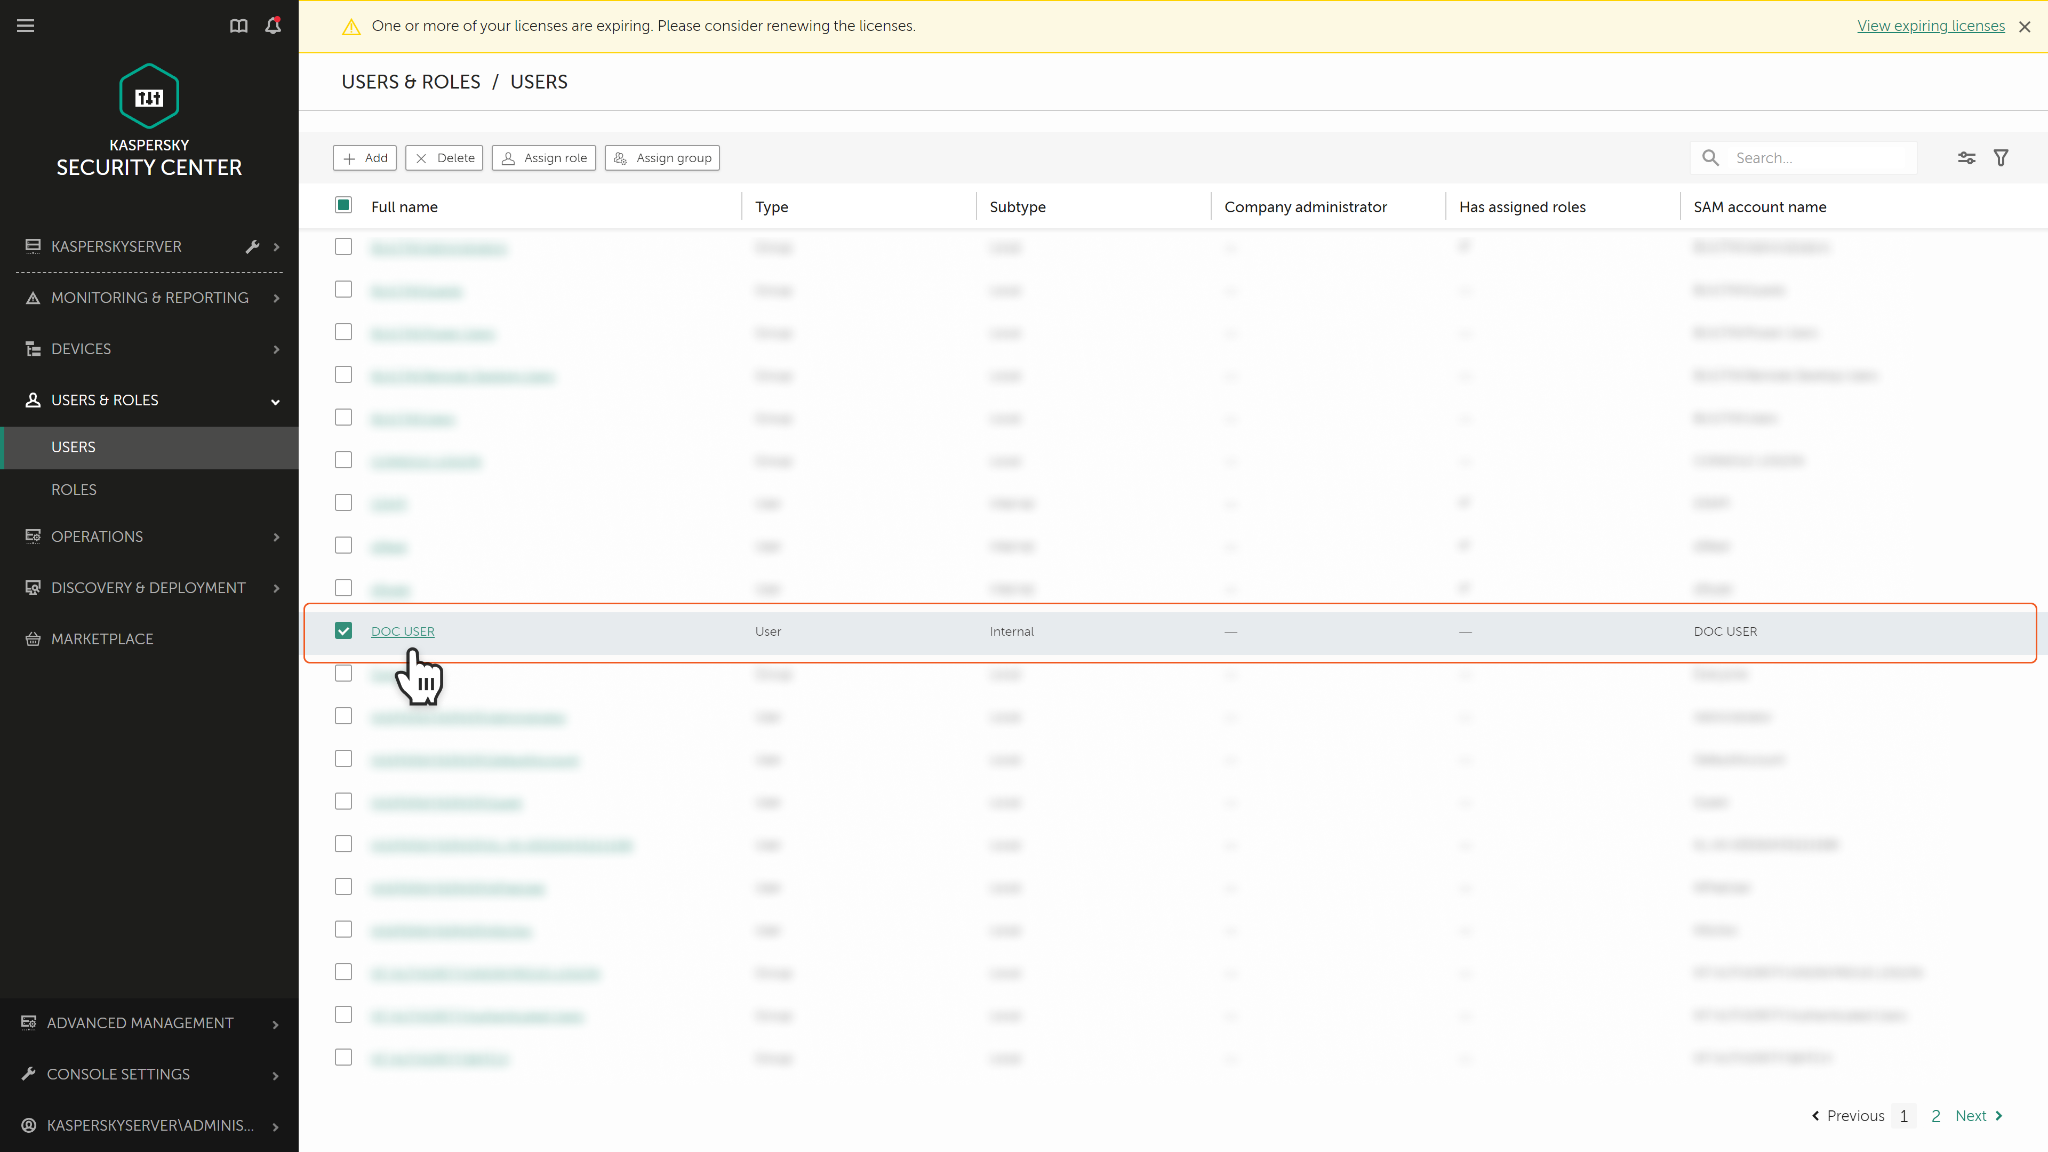The image size is (2048, 1152).
Task: Open the View expiring licenses link
Action: [1930, 26]
